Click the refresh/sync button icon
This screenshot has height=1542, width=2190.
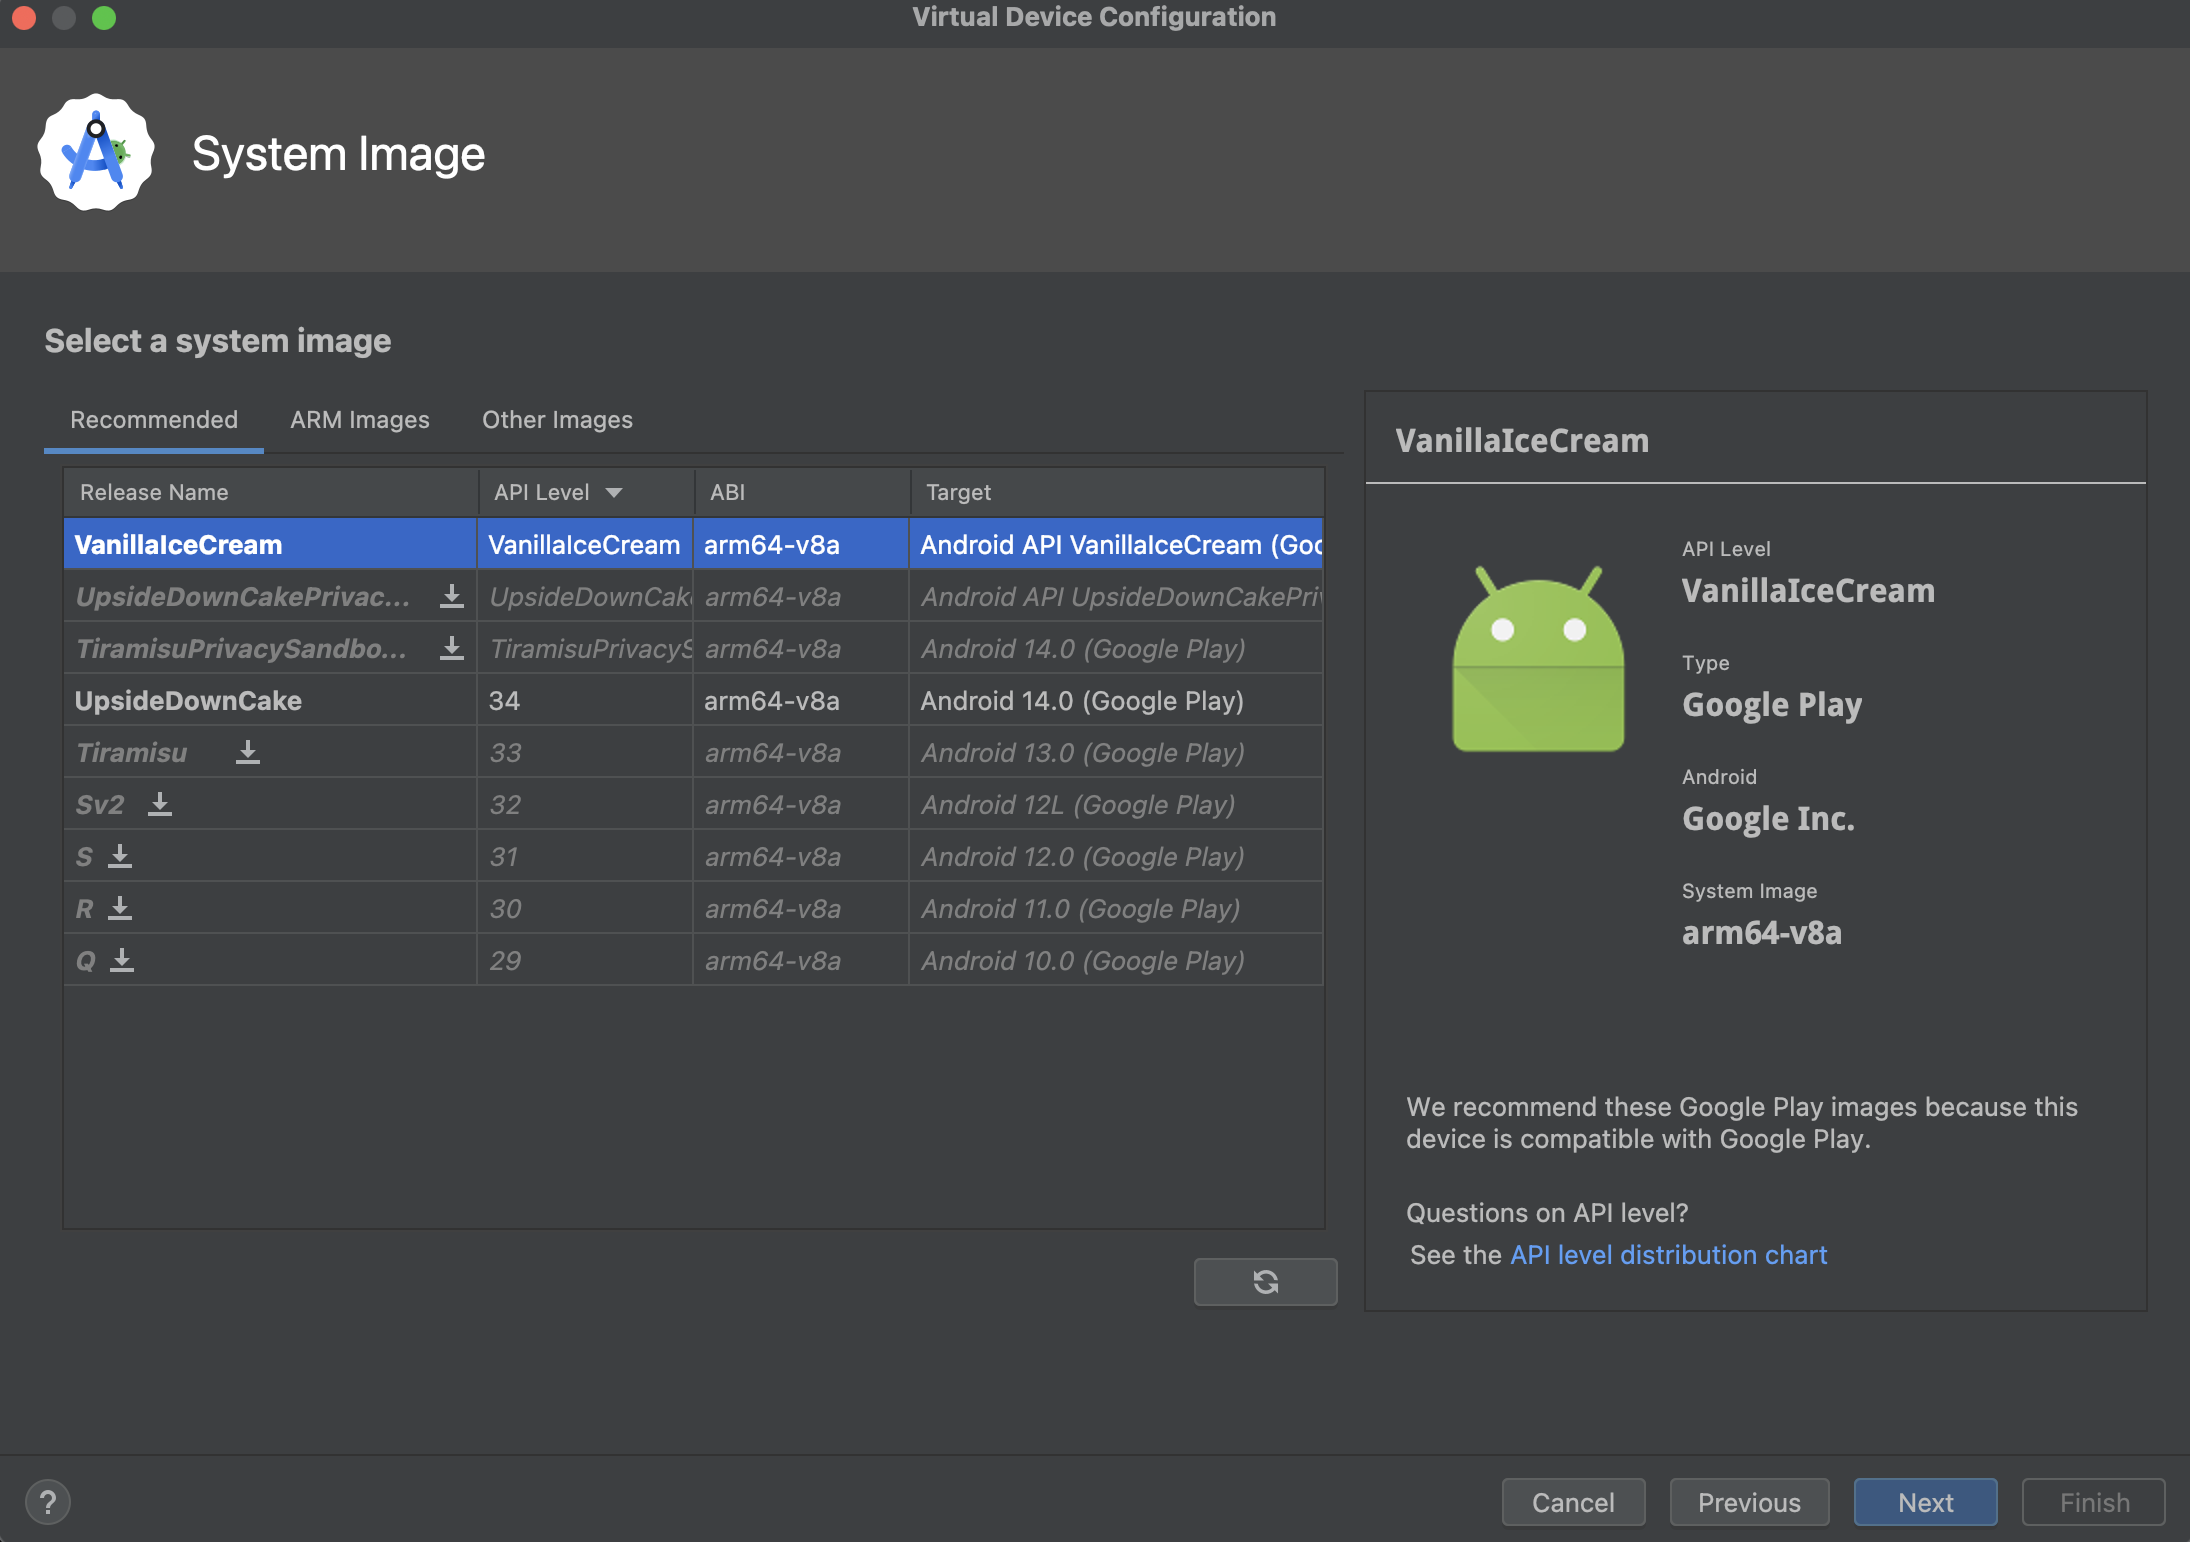pyautogui.click(x=1264, y=1280)
